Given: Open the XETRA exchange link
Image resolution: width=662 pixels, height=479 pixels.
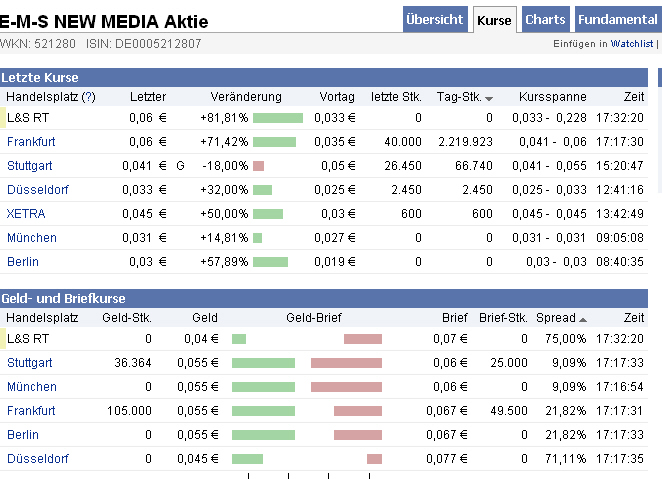Looking at the screenshot, I should [26, 213].
